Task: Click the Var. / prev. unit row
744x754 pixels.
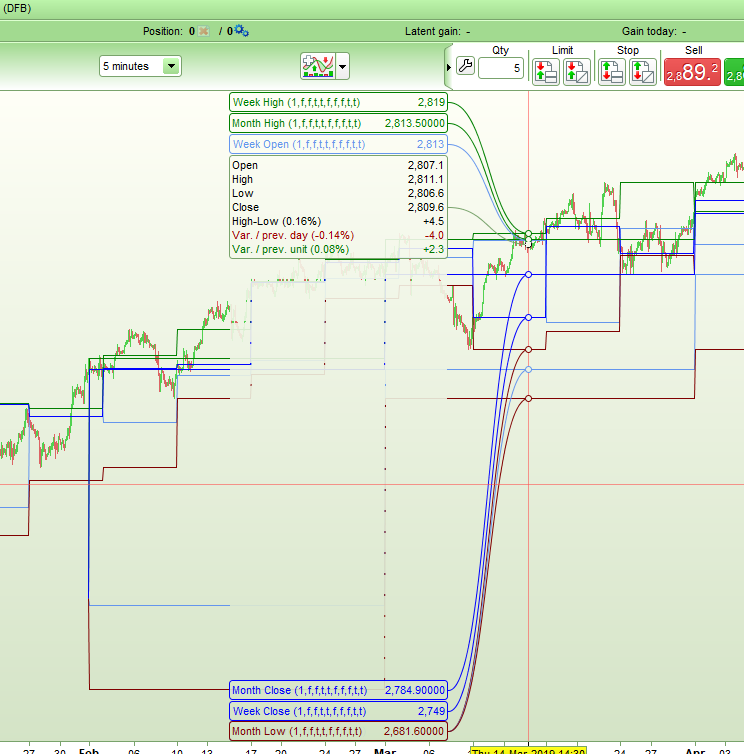Action: pos(338,249)
